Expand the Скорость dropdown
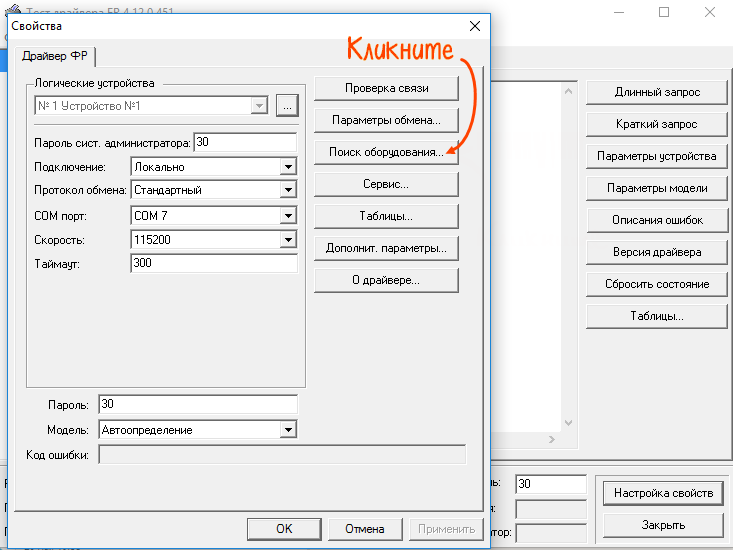Screen dimensions: 733x550 click(x=288, y=240)
